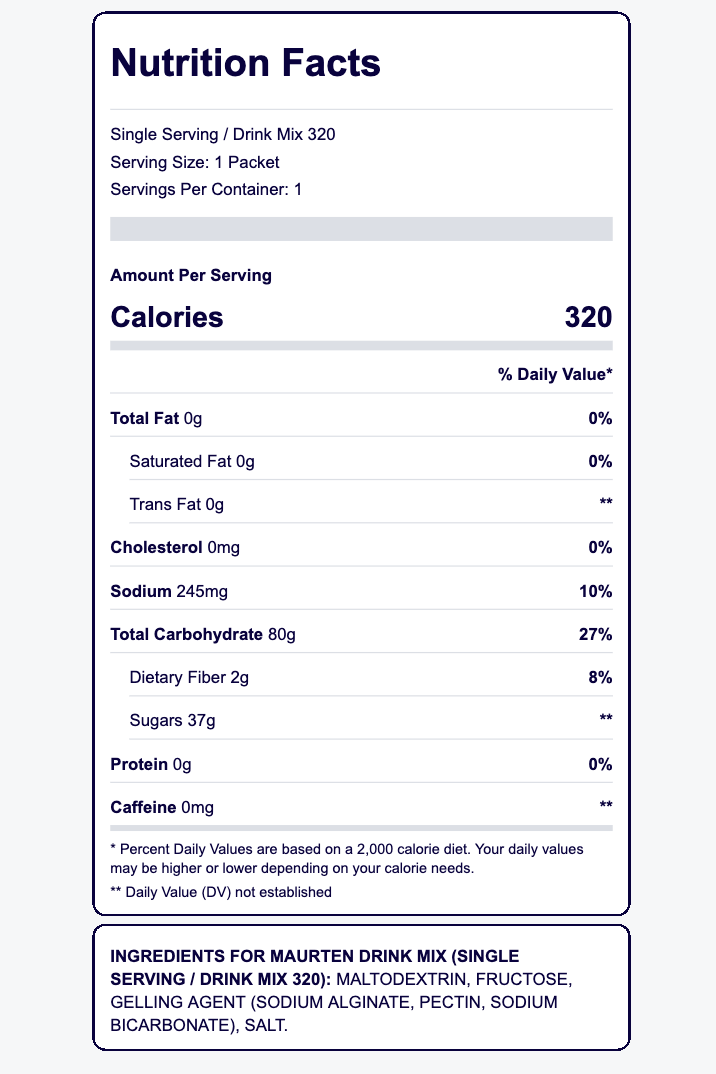Screen dimensions: 716x1074
Task: Click the Sugars 37g row label
Action: pos(173,720)
